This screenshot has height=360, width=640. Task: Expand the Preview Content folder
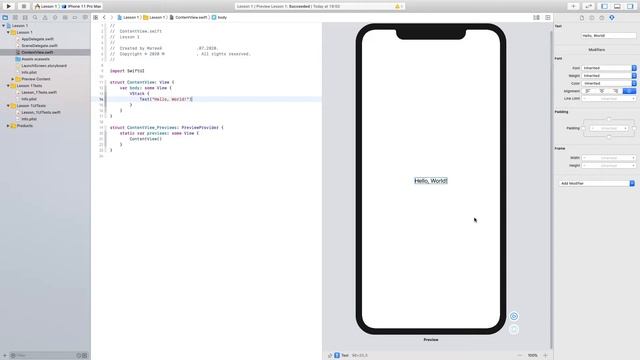pos(13,79)
